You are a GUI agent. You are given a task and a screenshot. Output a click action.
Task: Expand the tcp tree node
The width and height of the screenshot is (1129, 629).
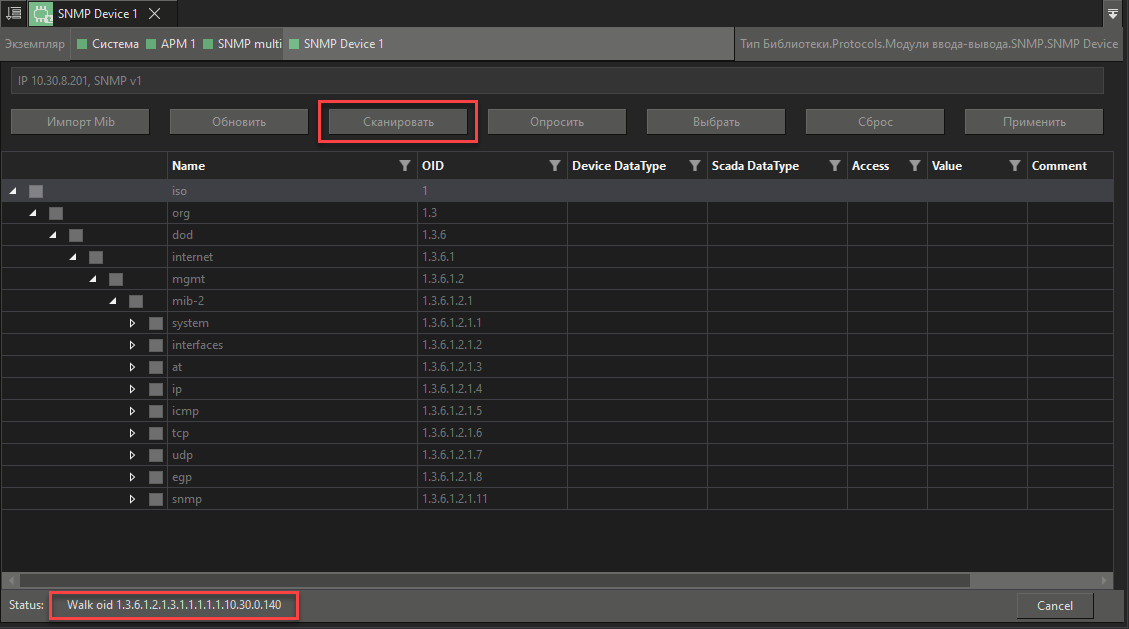pyautogui.click(x=132, y=432)
